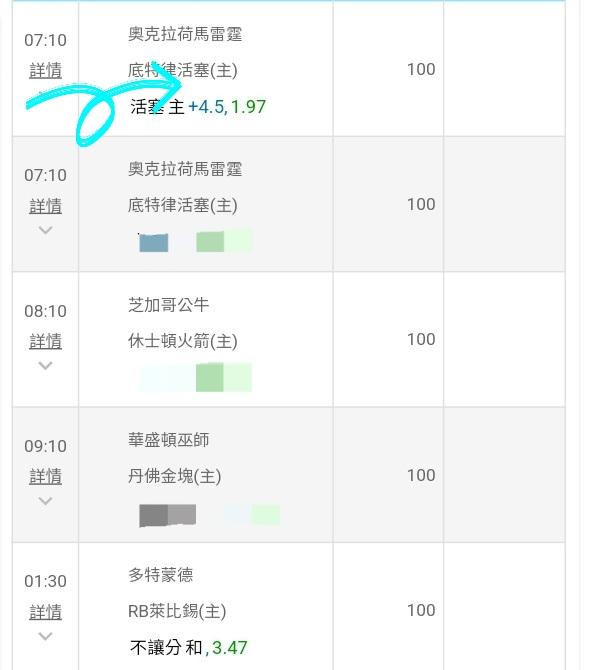The image size is (598, 670).
Task: Open 詳情 link for first 07:10 game
Action: (45, 71)
